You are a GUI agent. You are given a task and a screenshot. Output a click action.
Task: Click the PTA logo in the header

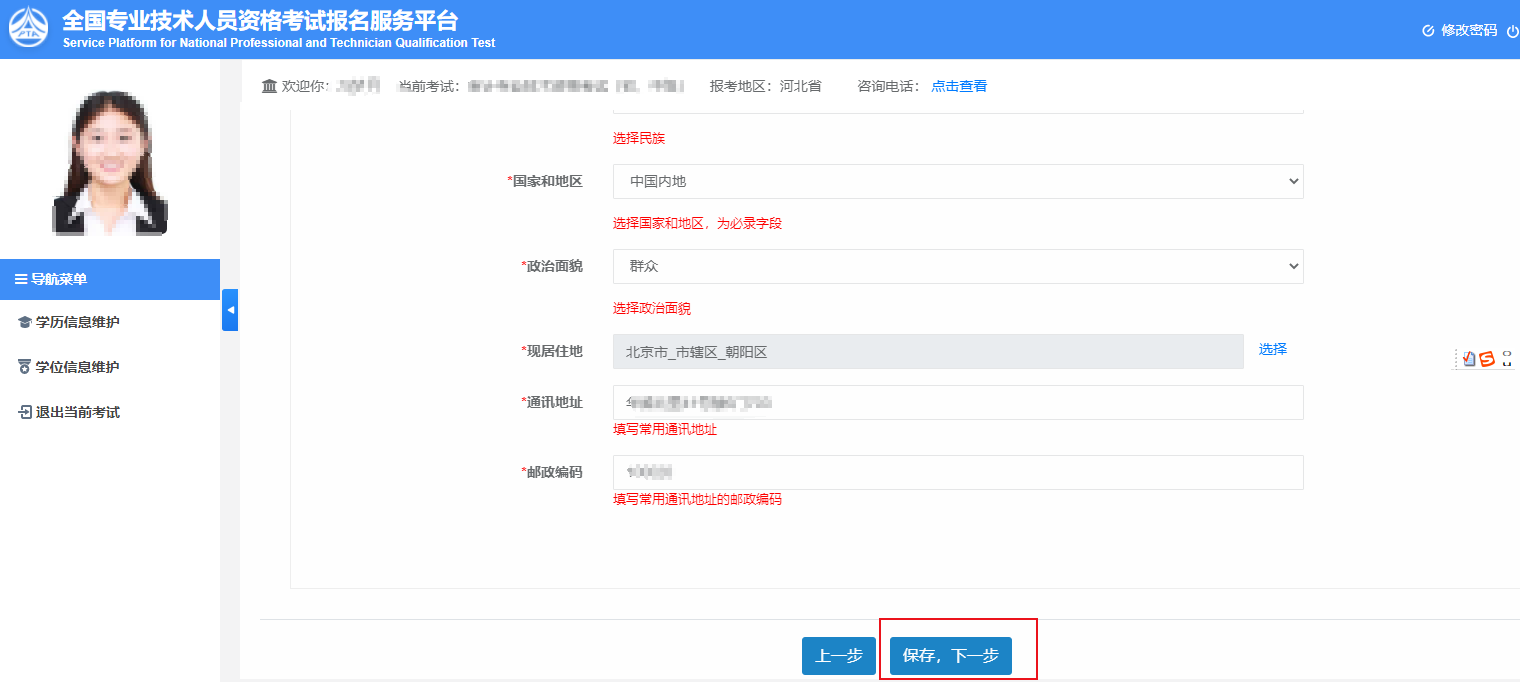point(28,28)
